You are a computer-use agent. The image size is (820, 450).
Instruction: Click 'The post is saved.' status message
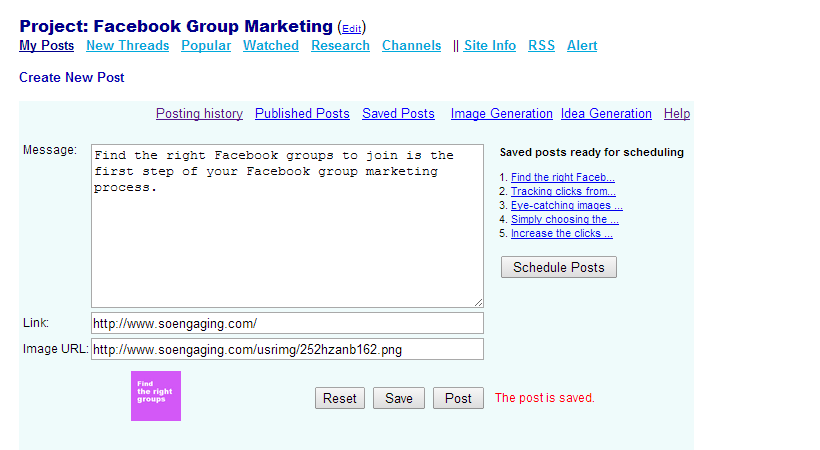coord(544,398)
